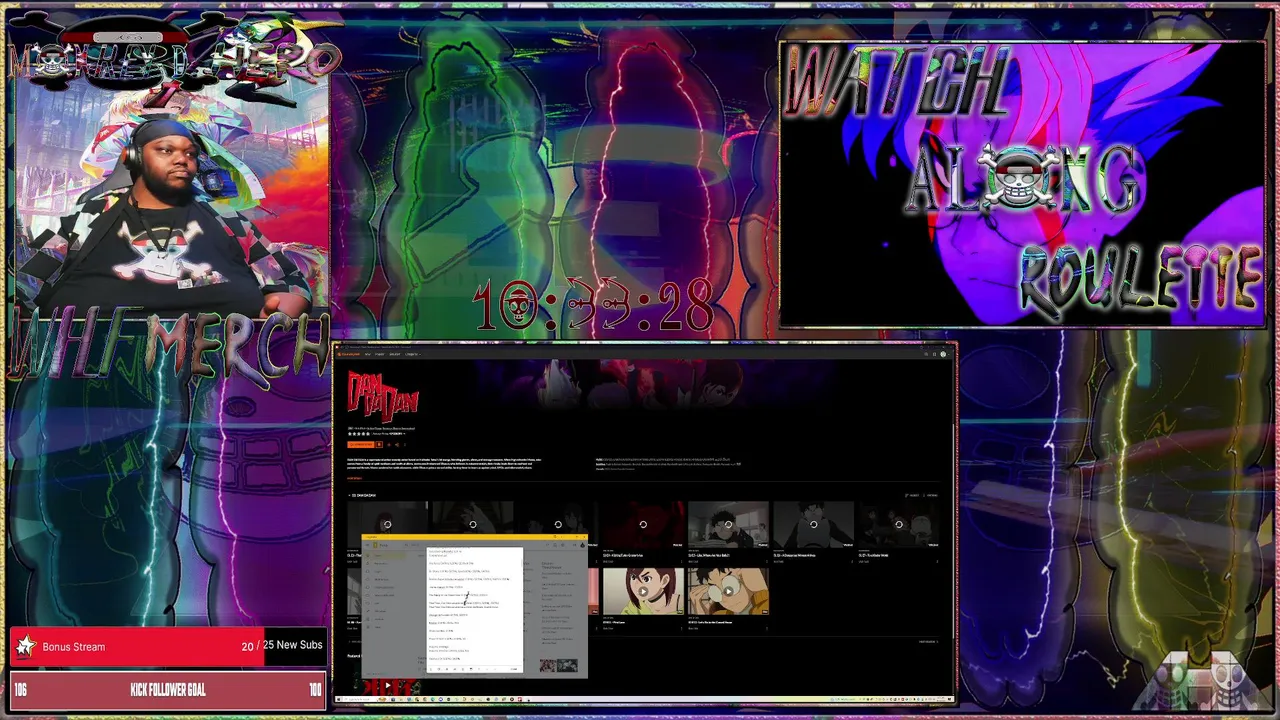Click the orange watch button under Dan Da Dan
1280x720 pixels.
coord(360,444)
